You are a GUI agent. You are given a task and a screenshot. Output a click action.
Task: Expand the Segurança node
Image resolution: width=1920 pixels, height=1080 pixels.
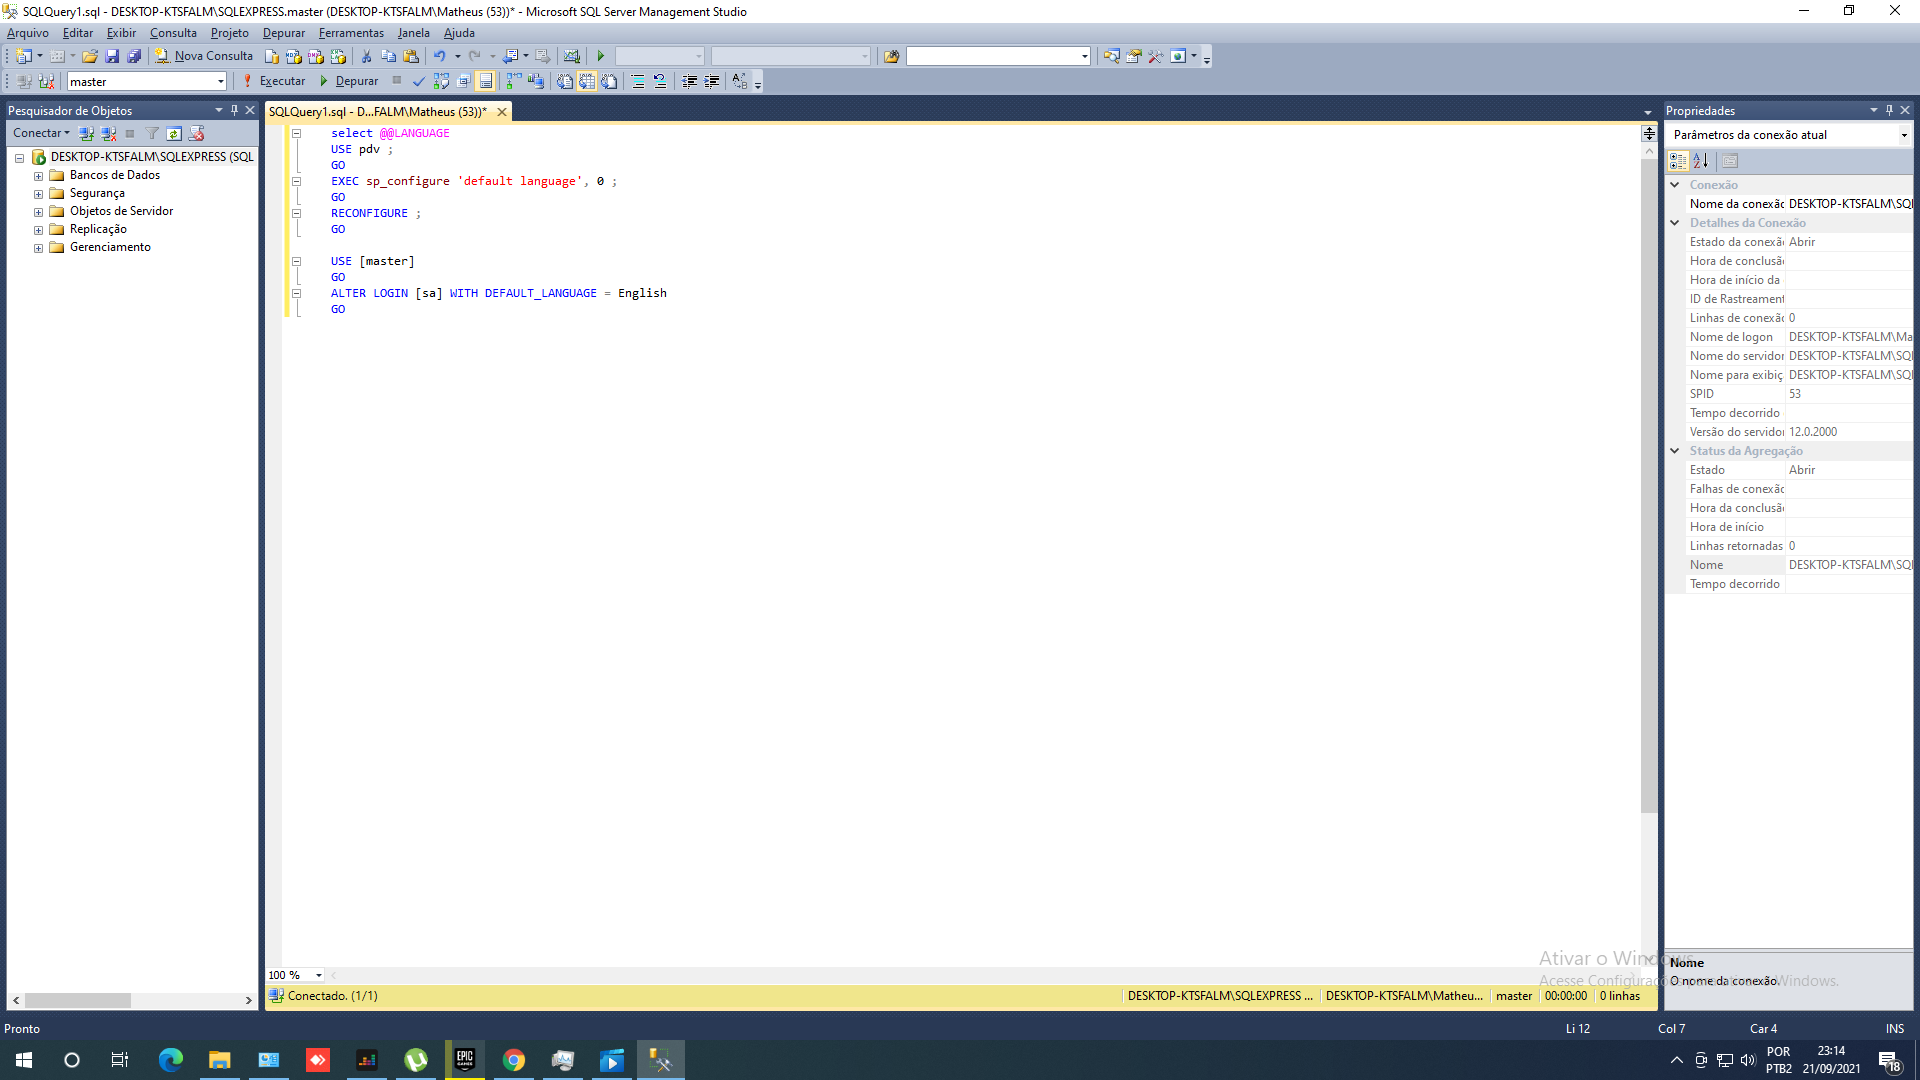tap(38, 194)
